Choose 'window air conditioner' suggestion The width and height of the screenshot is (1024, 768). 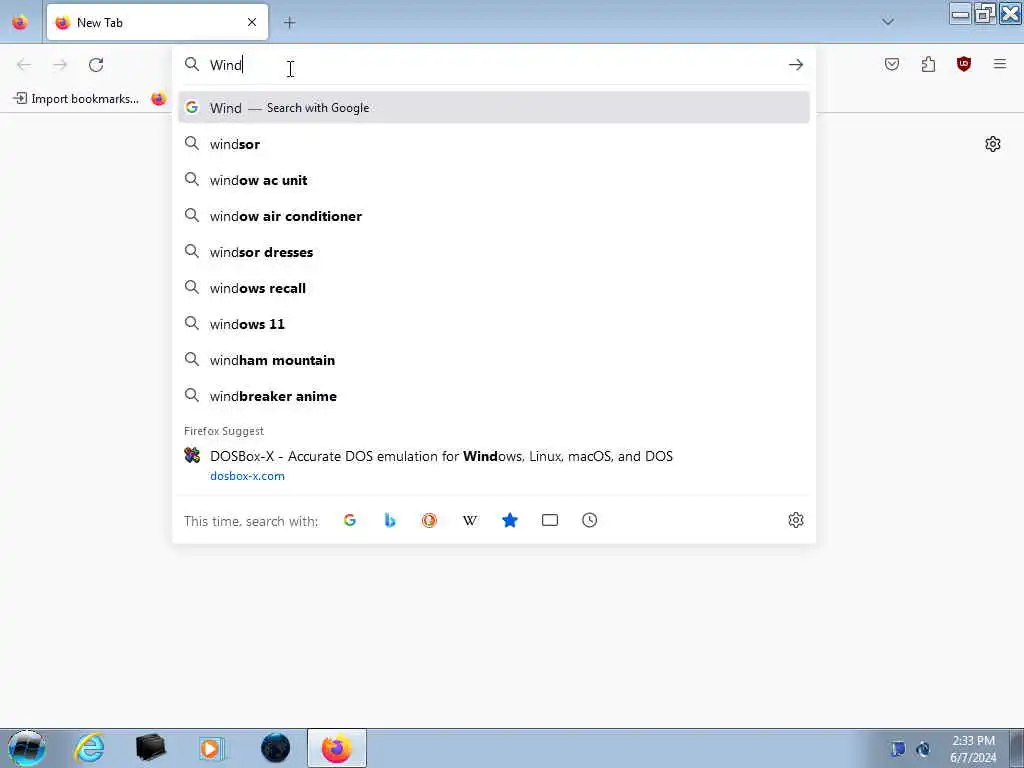pos(494,216)
